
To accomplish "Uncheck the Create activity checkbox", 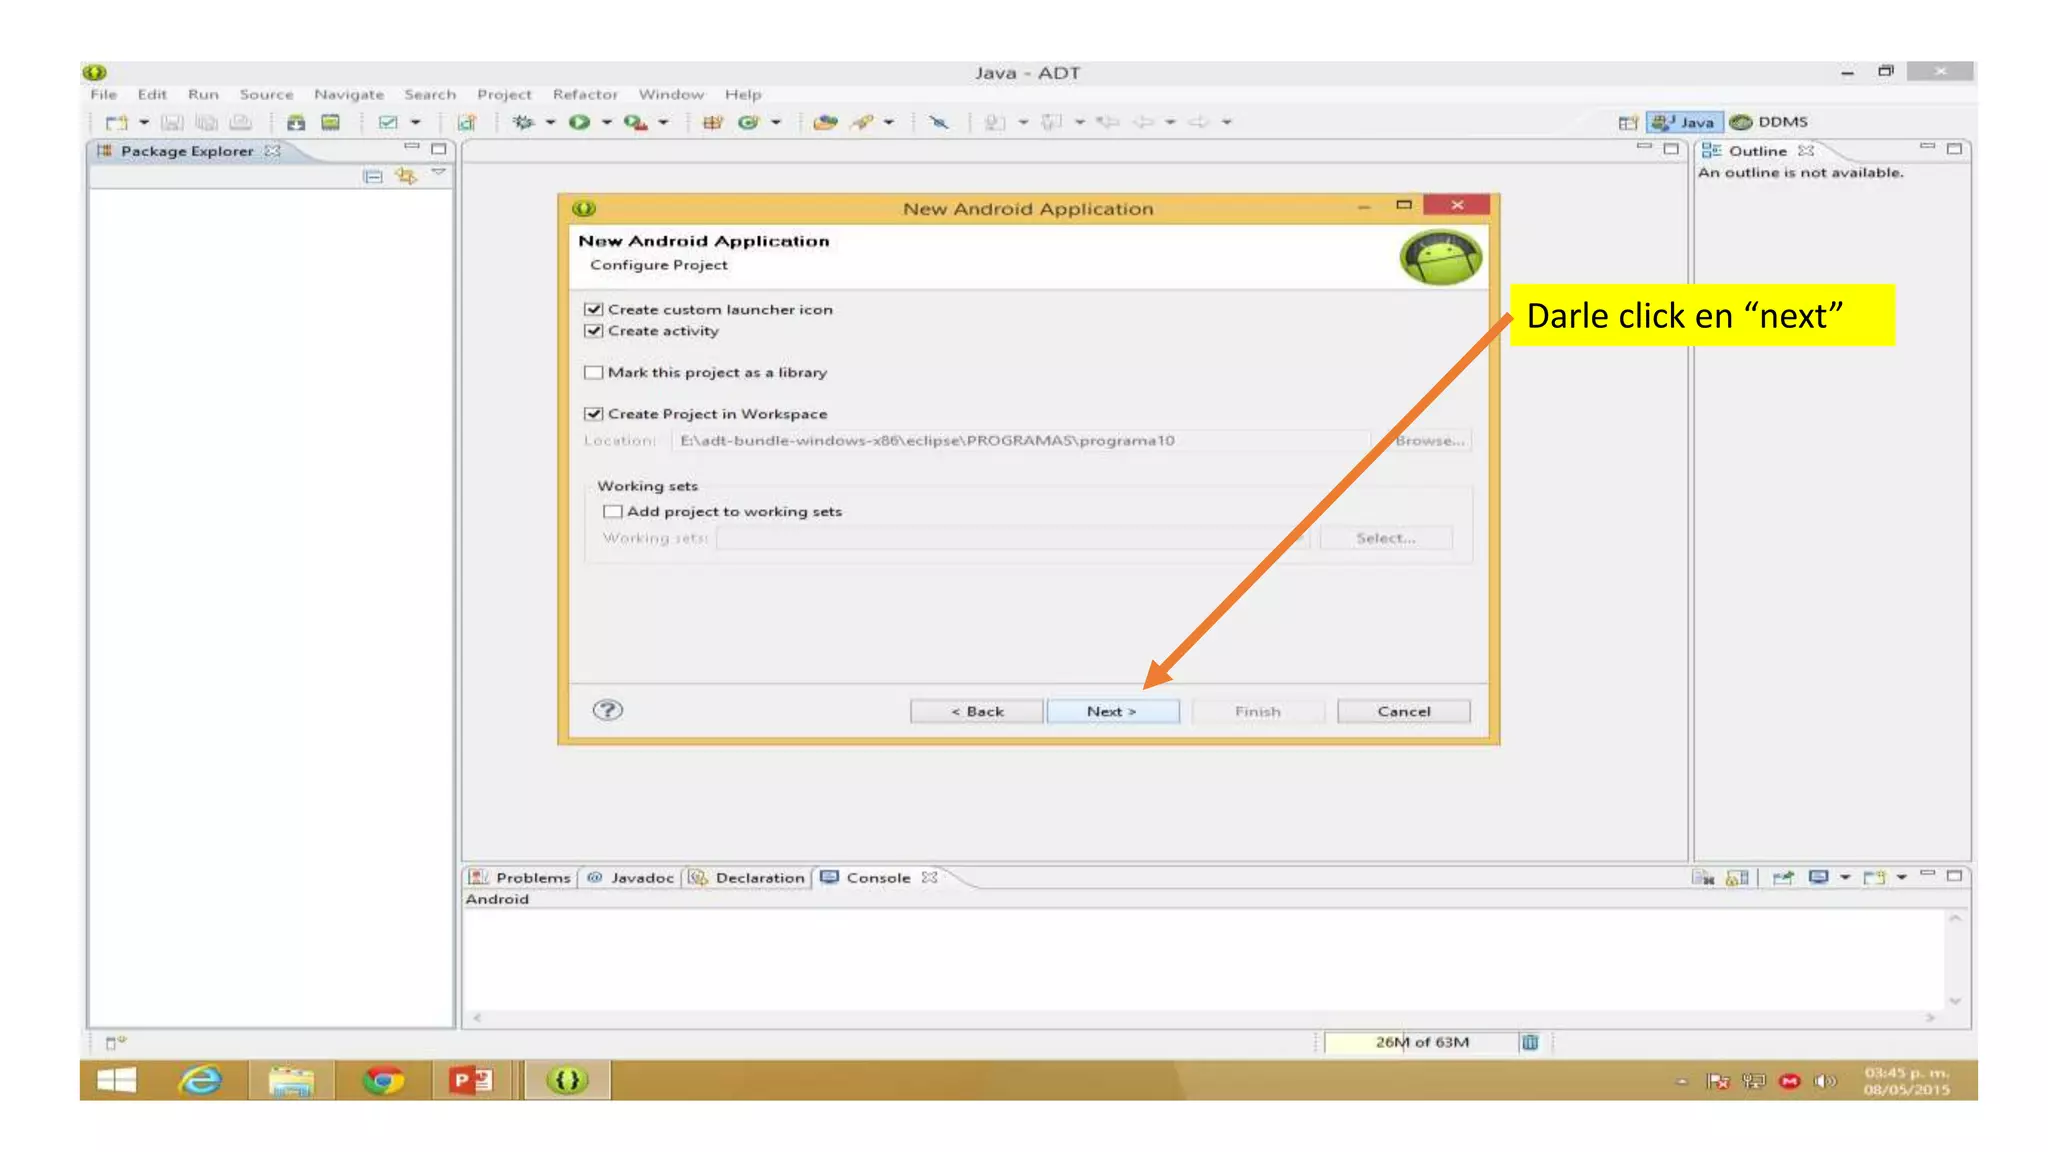I will pyautogui.click(x=594, y=331).
